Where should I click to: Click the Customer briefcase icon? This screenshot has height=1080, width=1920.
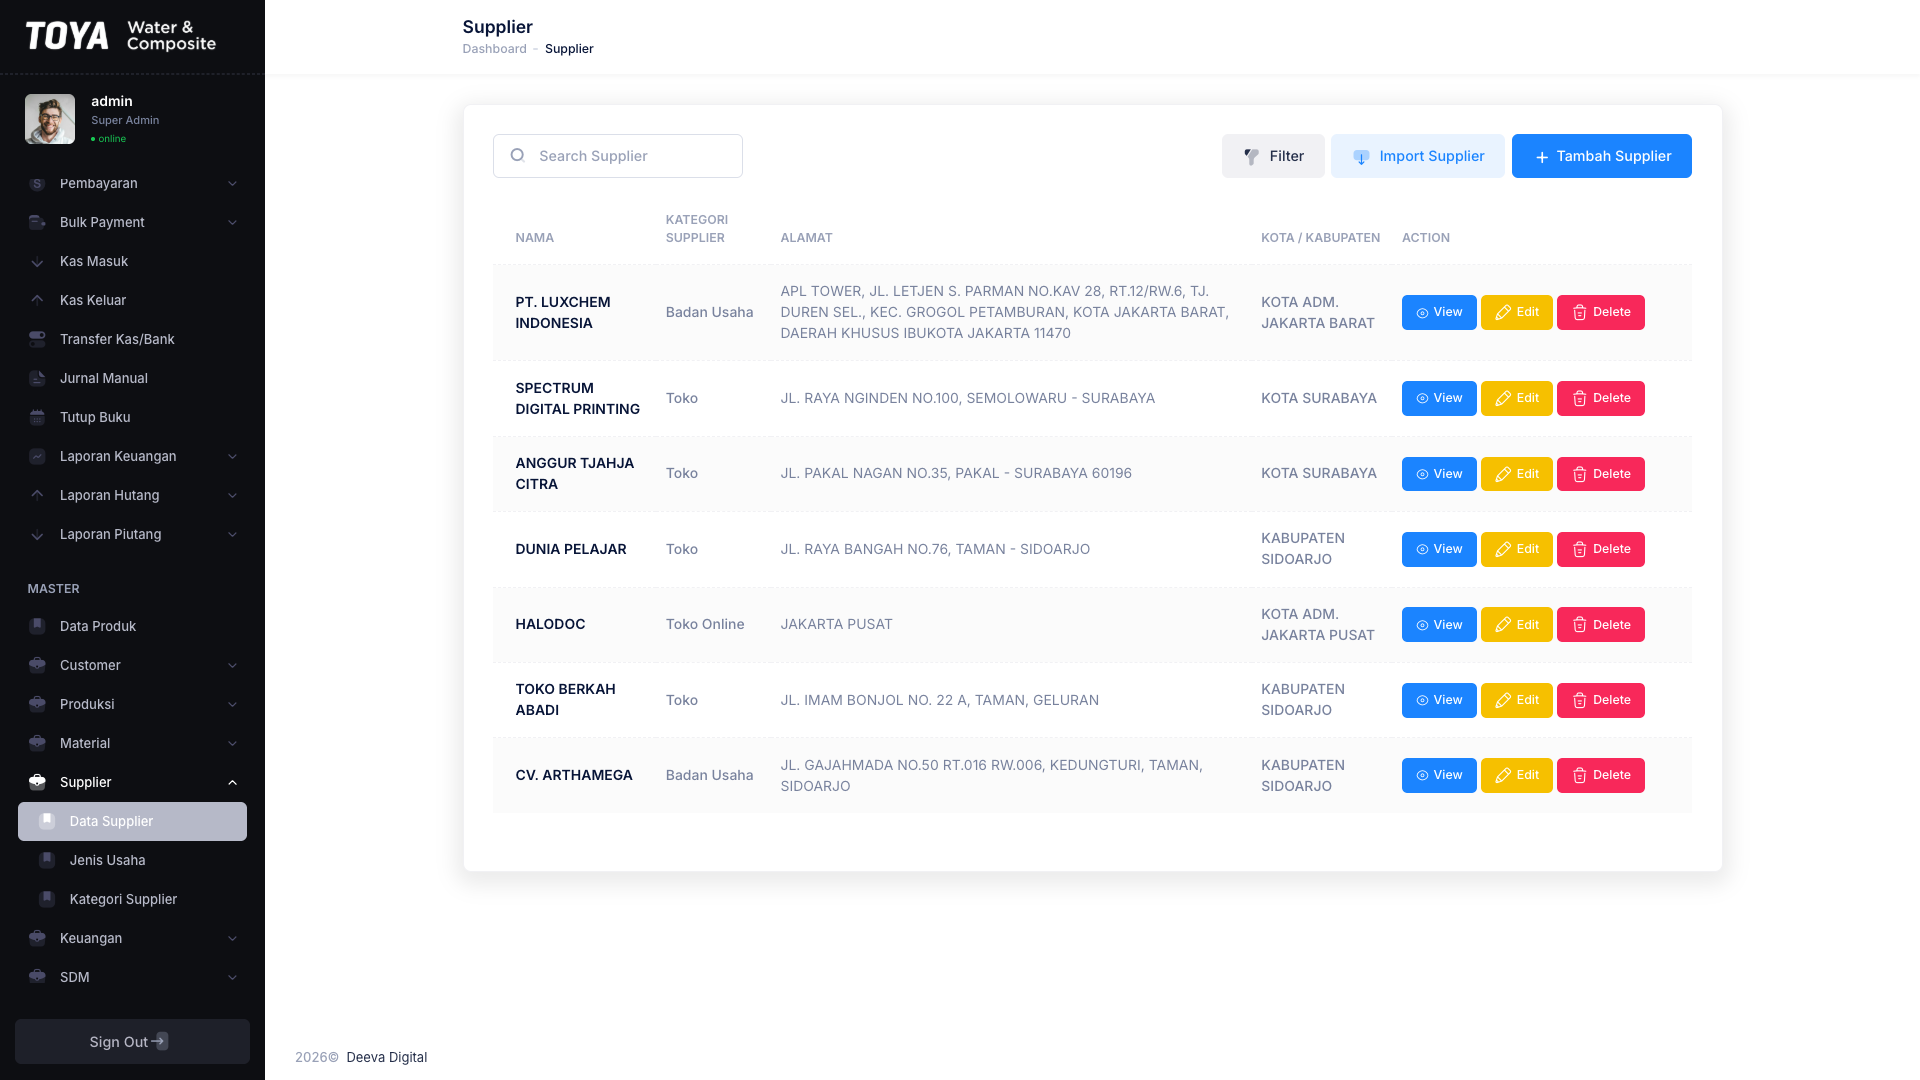click(x=37, y=665)
